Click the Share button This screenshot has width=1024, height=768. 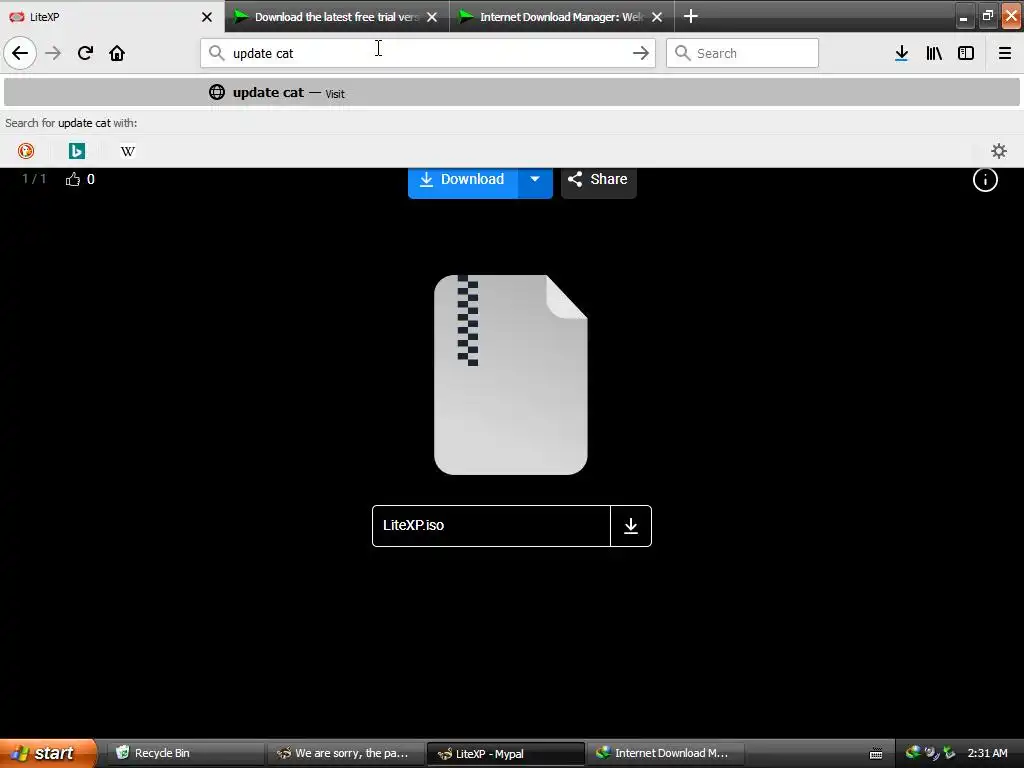(598, 181)
